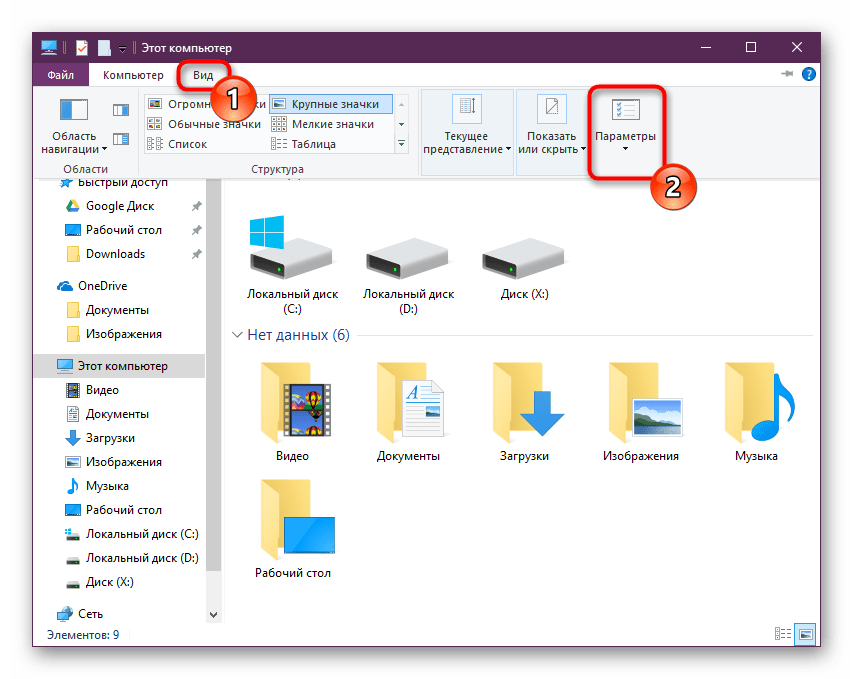Switch to the Компьютер ribbon tab
The width and height of the screenshot is (853, 679).
(132, 75)
